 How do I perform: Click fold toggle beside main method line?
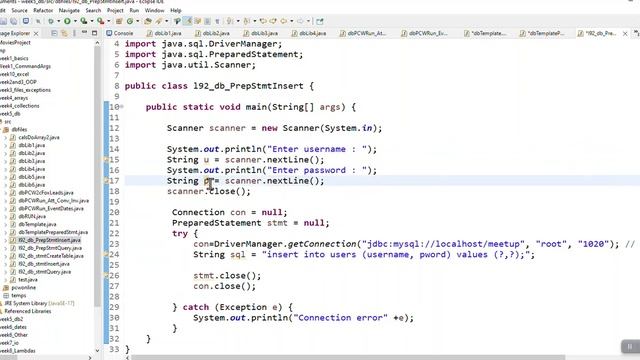(x=122, y=107)
